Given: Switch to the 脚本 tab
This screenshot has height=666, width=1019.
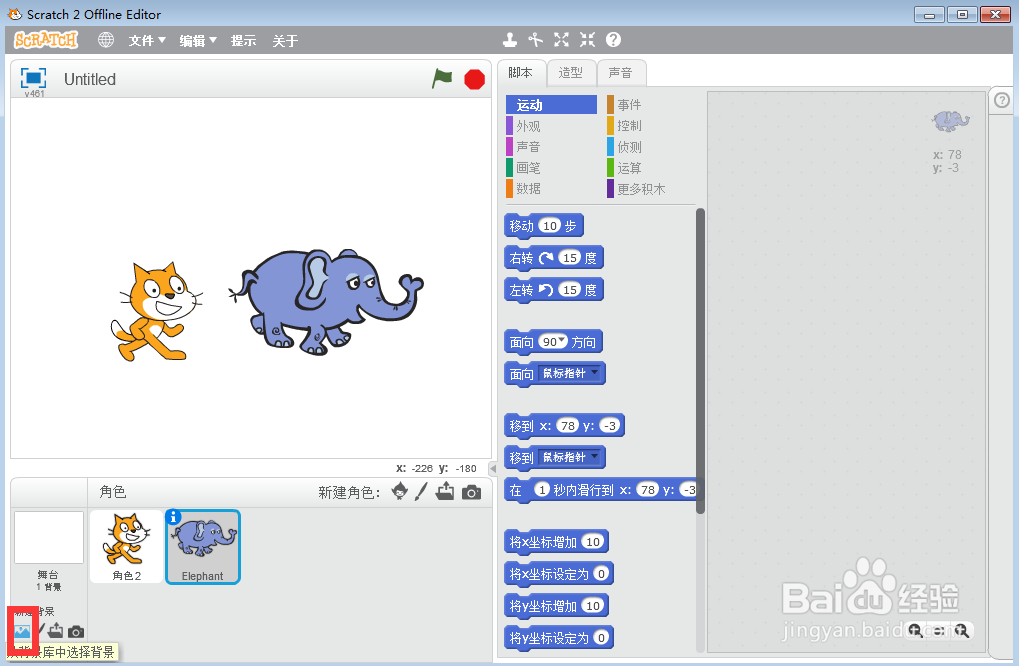Looking at the screenshot, I should 521,73.
